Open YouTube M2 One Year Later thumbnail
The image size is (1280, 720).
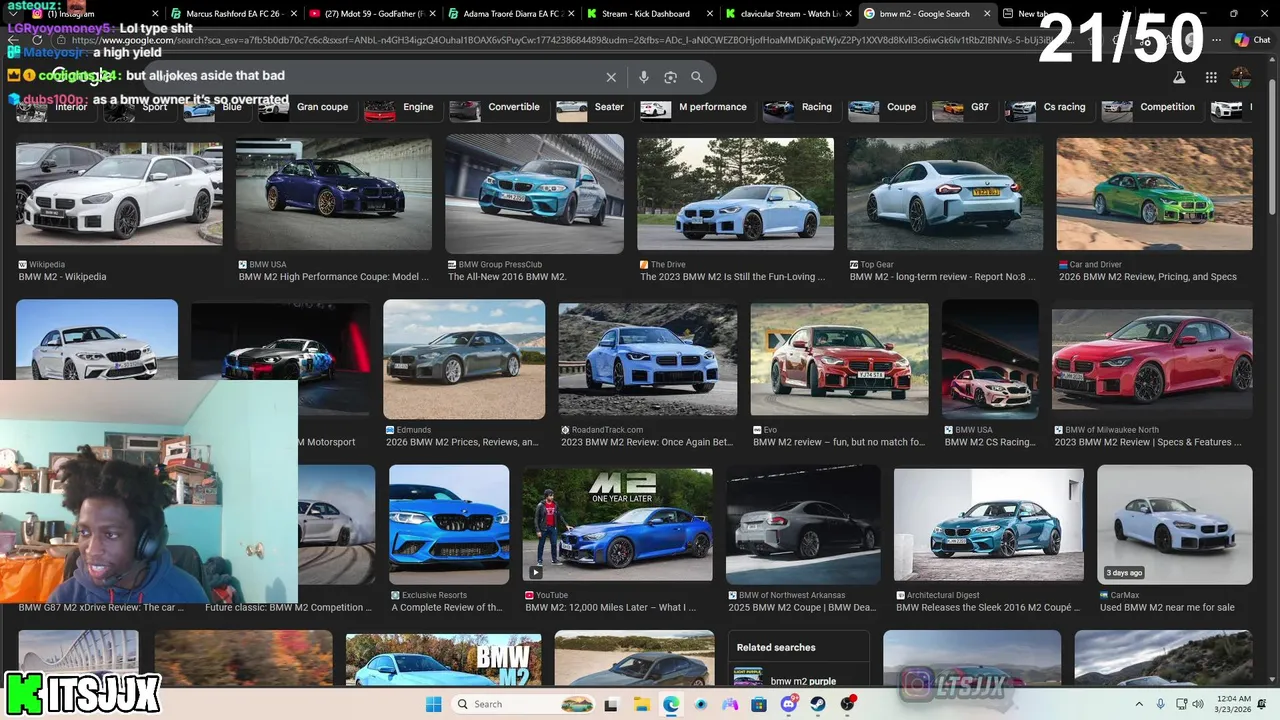tap(617, 524)
